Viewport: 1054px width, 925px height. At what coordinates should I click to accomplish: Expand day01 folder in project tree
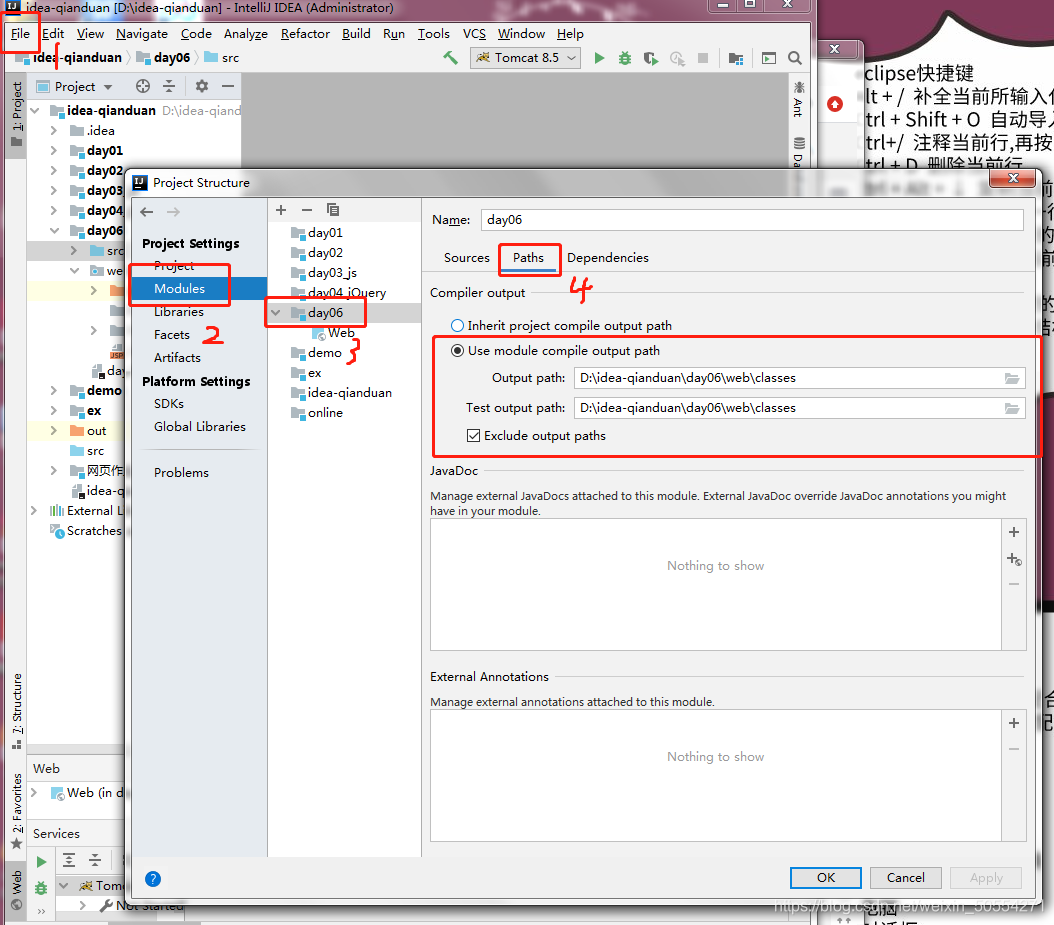(54, 151)
